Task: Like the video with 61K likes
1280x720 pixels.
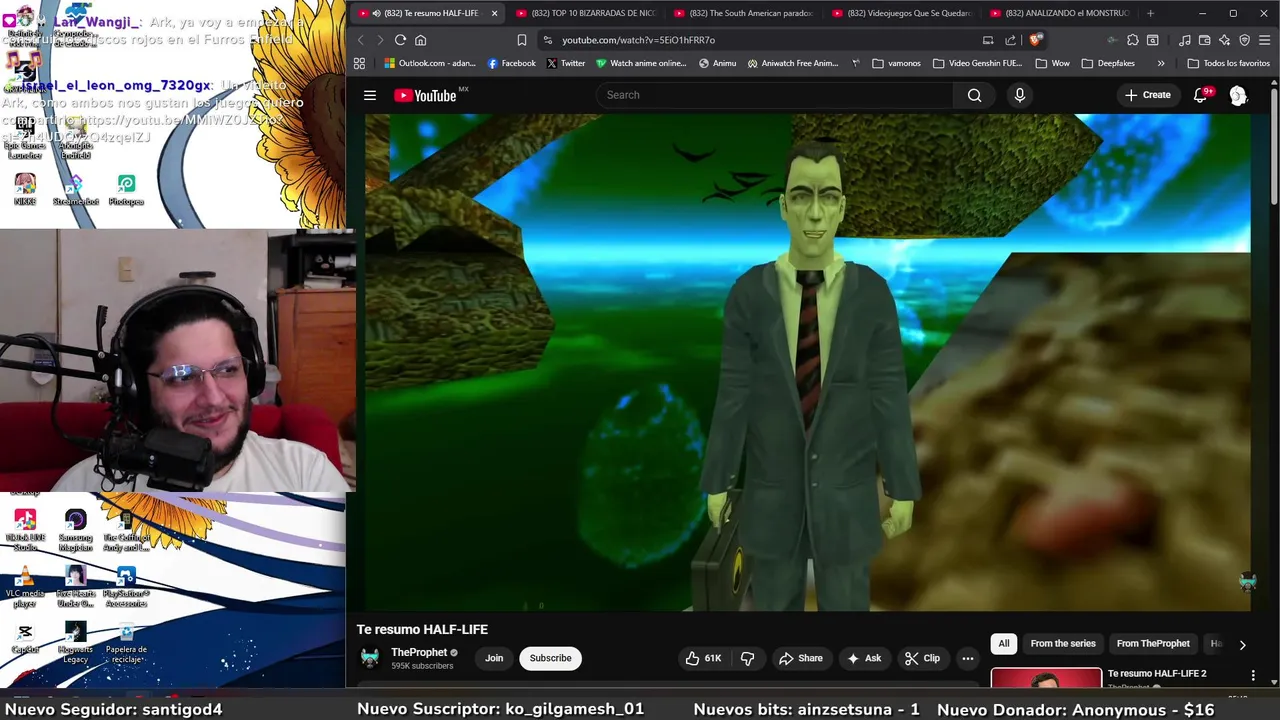Action: (x=704, y=658)
